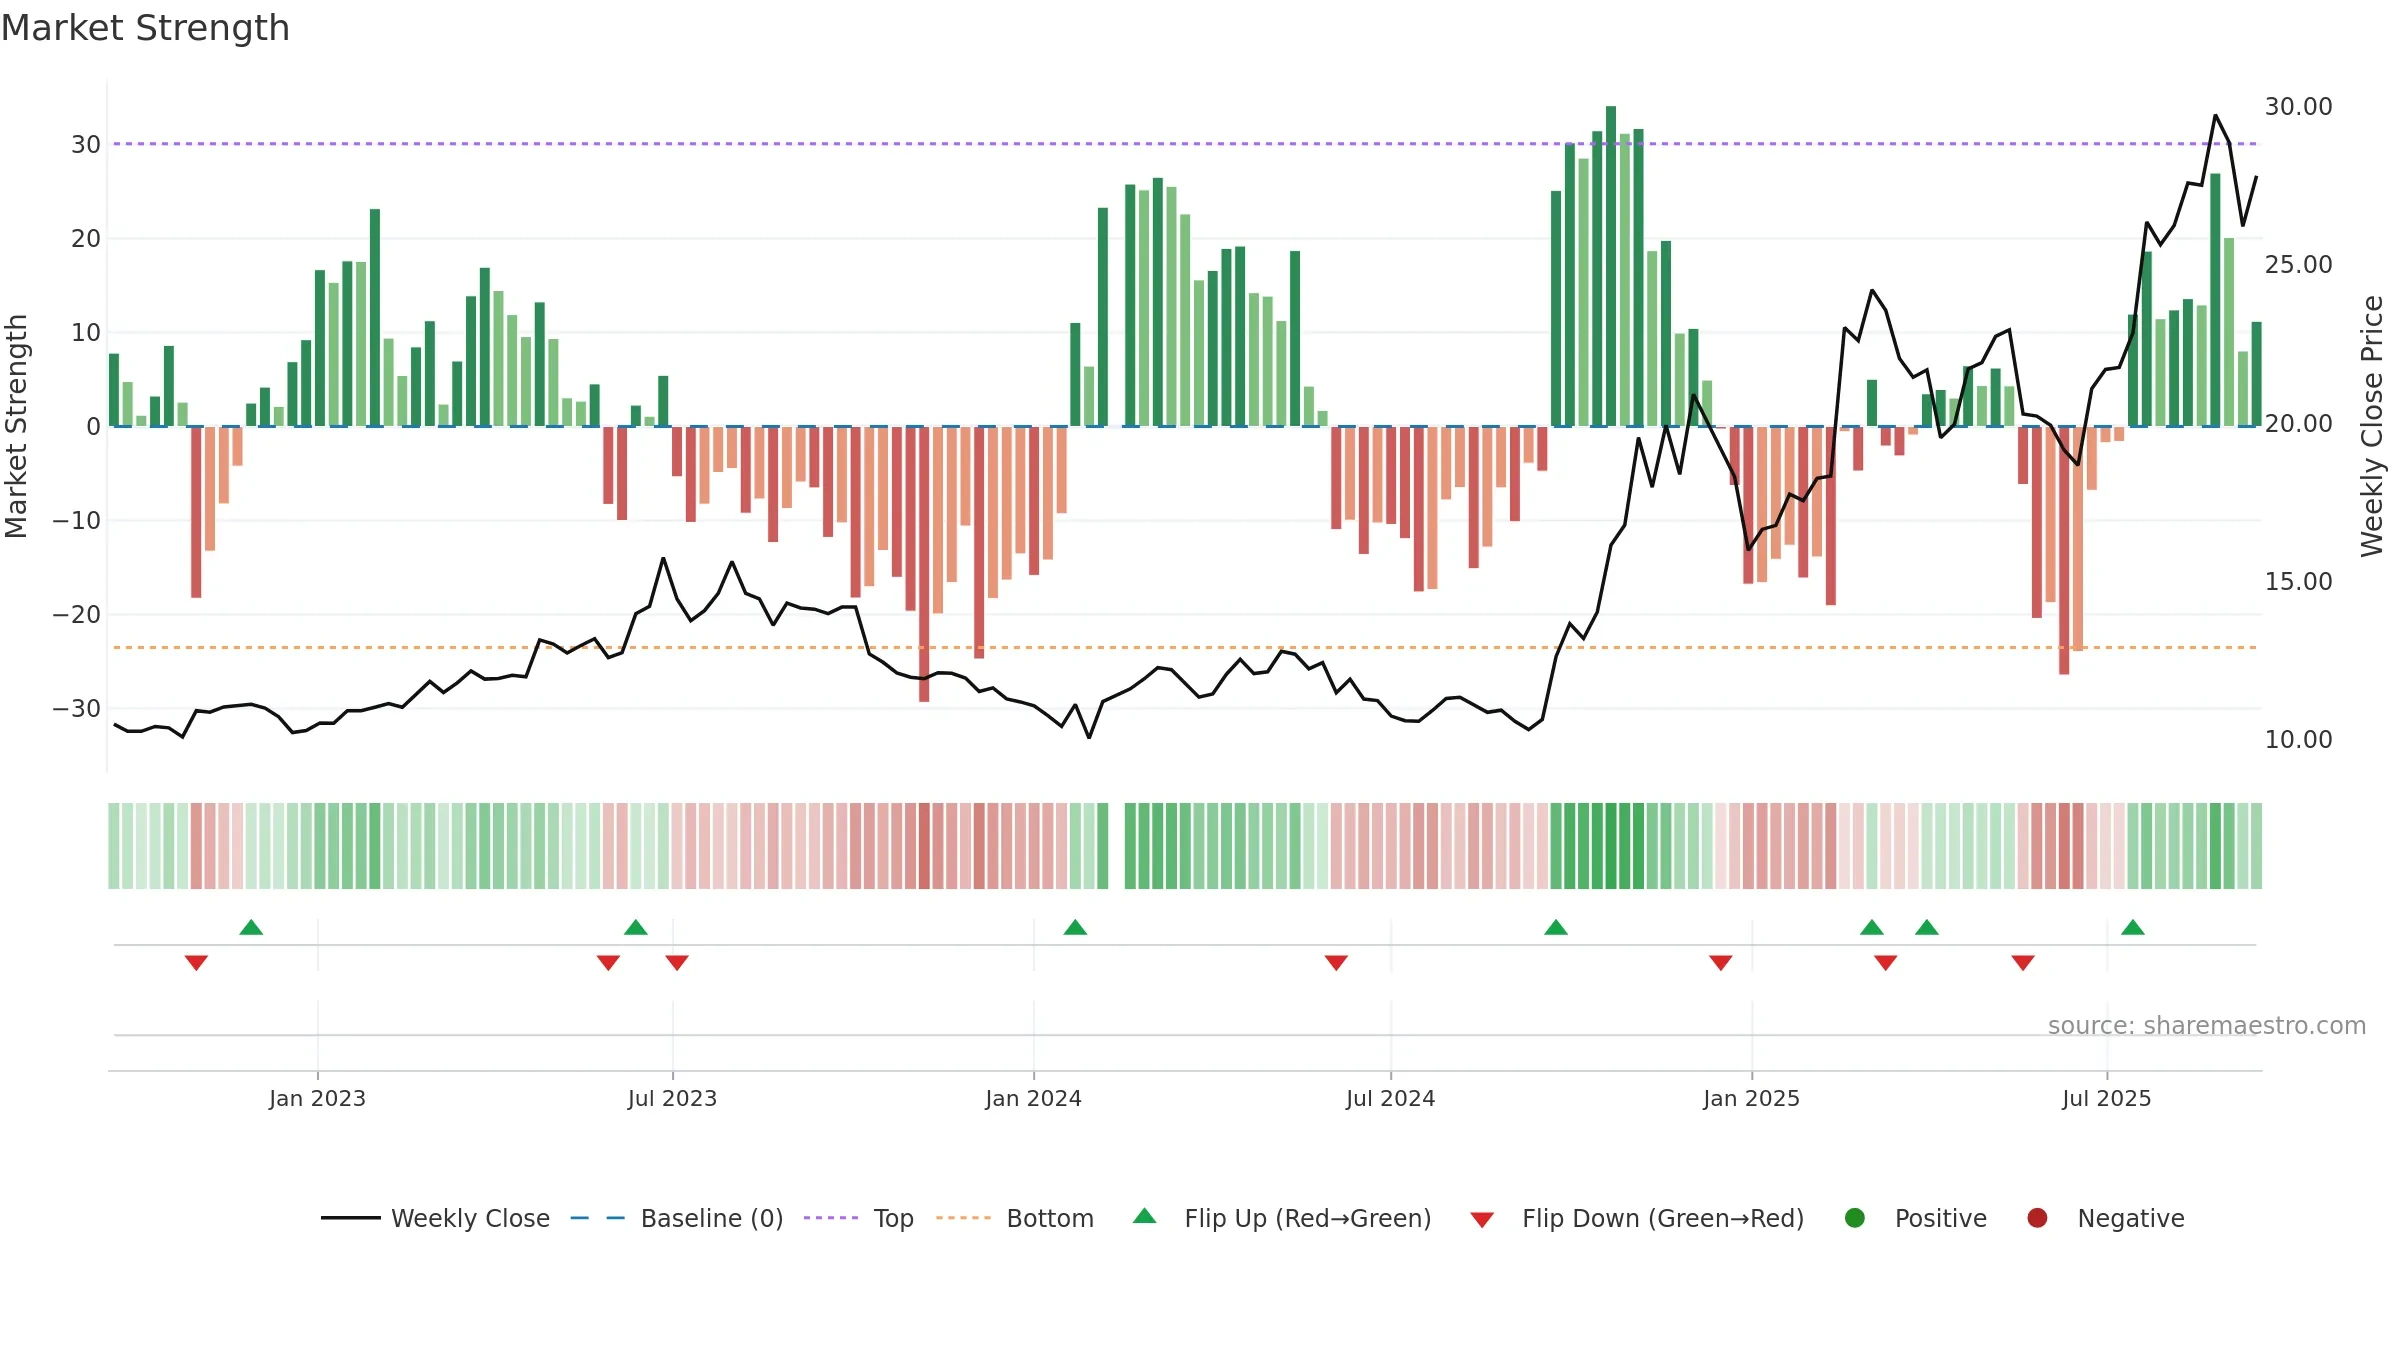Click the tallest green bar above the Top line
Image resolution: width=2400 pixels, height=1350 pixels.
click(1611, 266)
